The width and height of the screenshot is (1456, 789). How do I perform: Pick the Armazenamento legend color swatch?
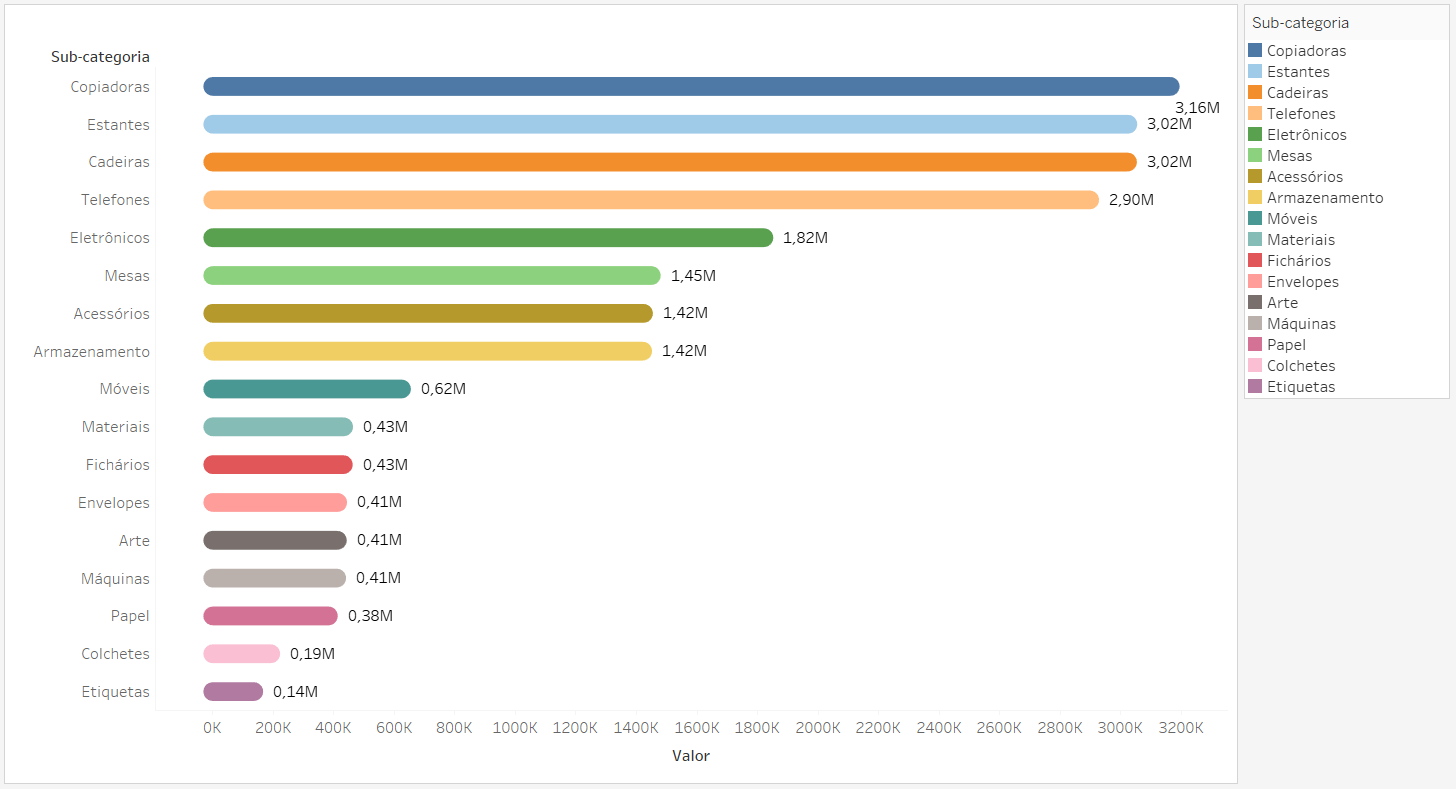click(x=1255, y=197)
